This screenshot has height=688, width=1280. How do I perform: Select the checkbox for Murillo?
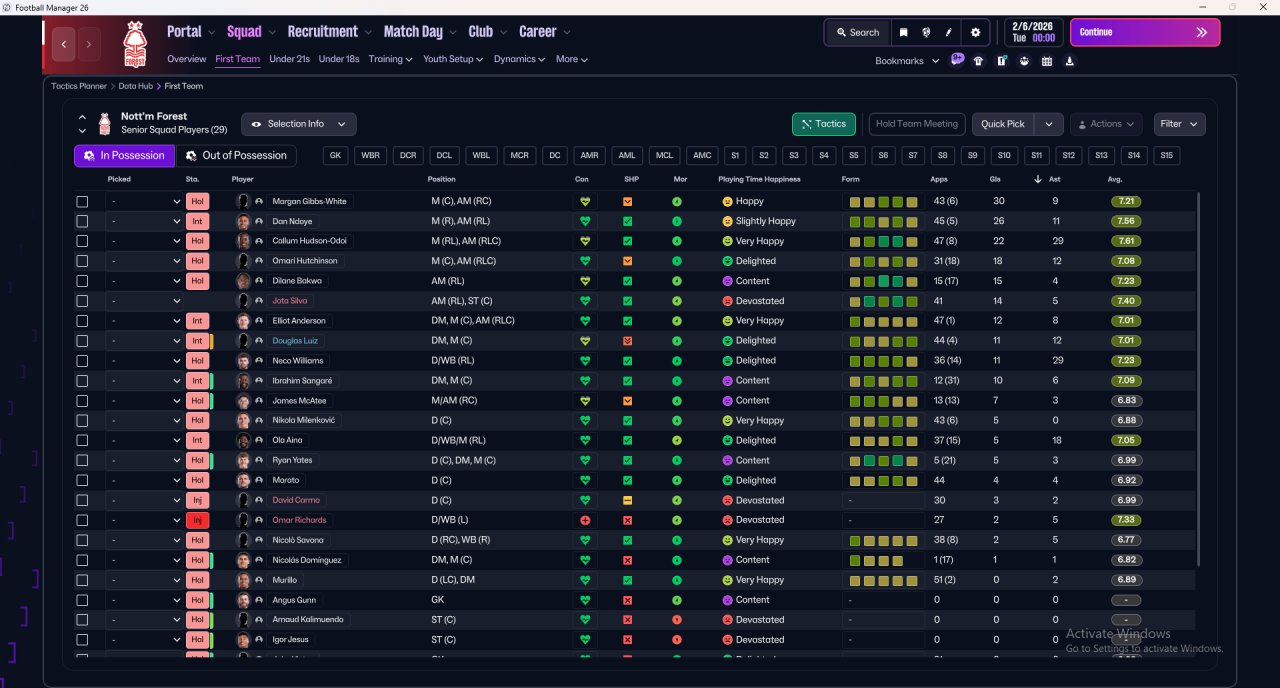pos(82,580)
